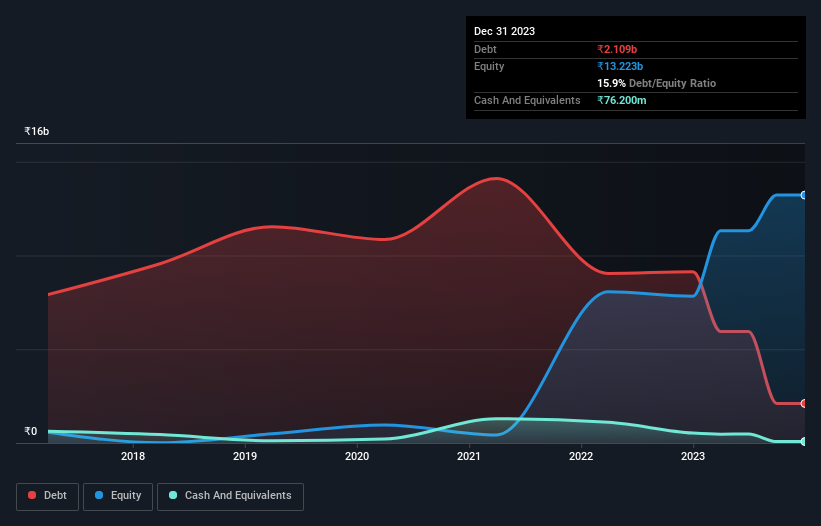Click the Cash value ₹76.200m in tooltip
This screenshot has width=821, height=526.
[x=622, y=100]
